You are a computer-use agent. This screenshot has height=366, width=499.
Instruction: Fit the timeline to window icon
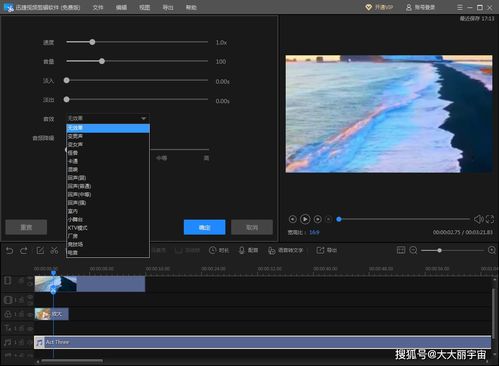point(401,250)
